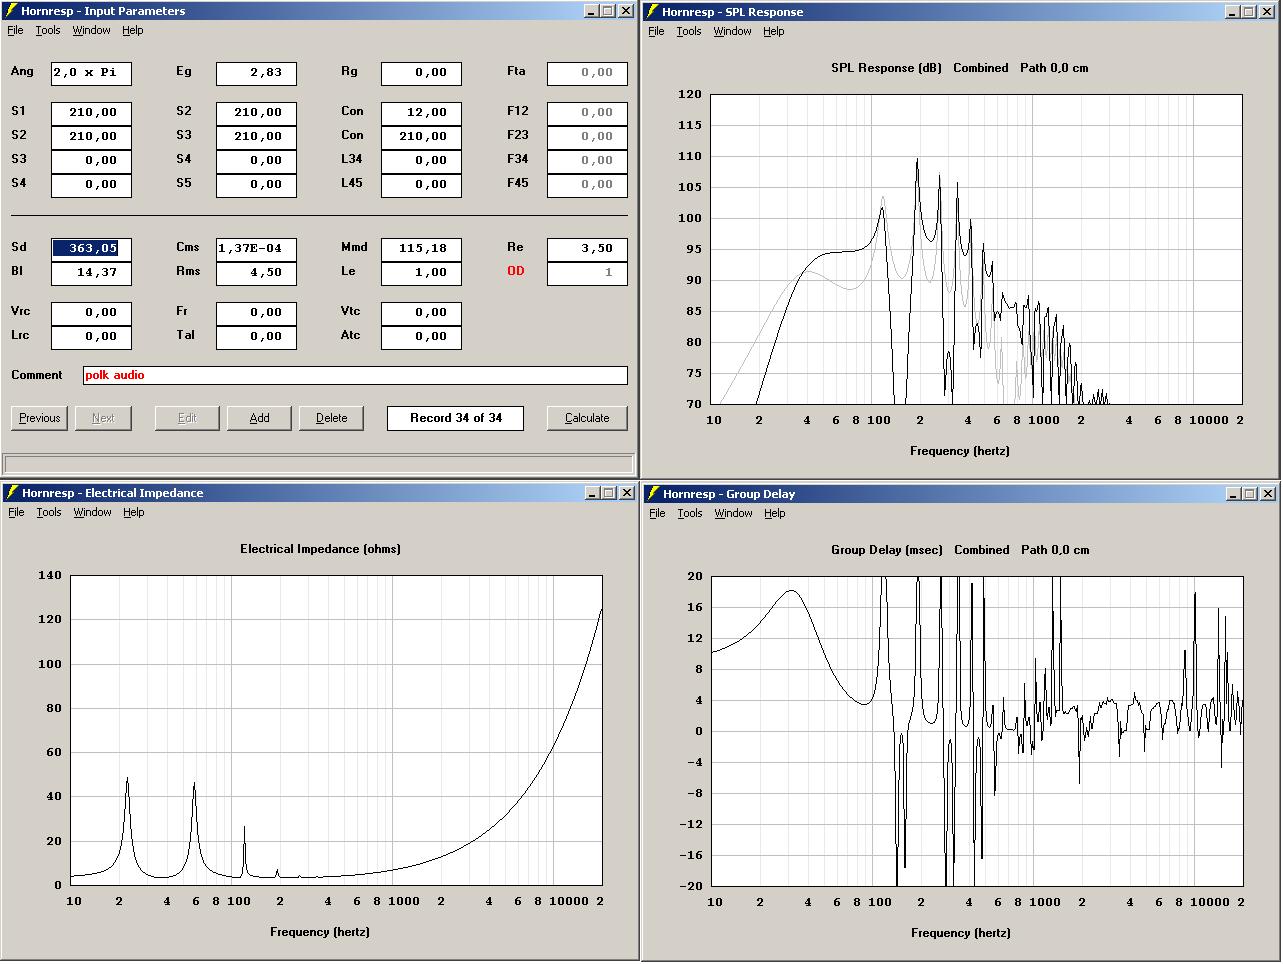
Task: Select the Cms field showing 1,37E-04
Action: coord(256,249)
